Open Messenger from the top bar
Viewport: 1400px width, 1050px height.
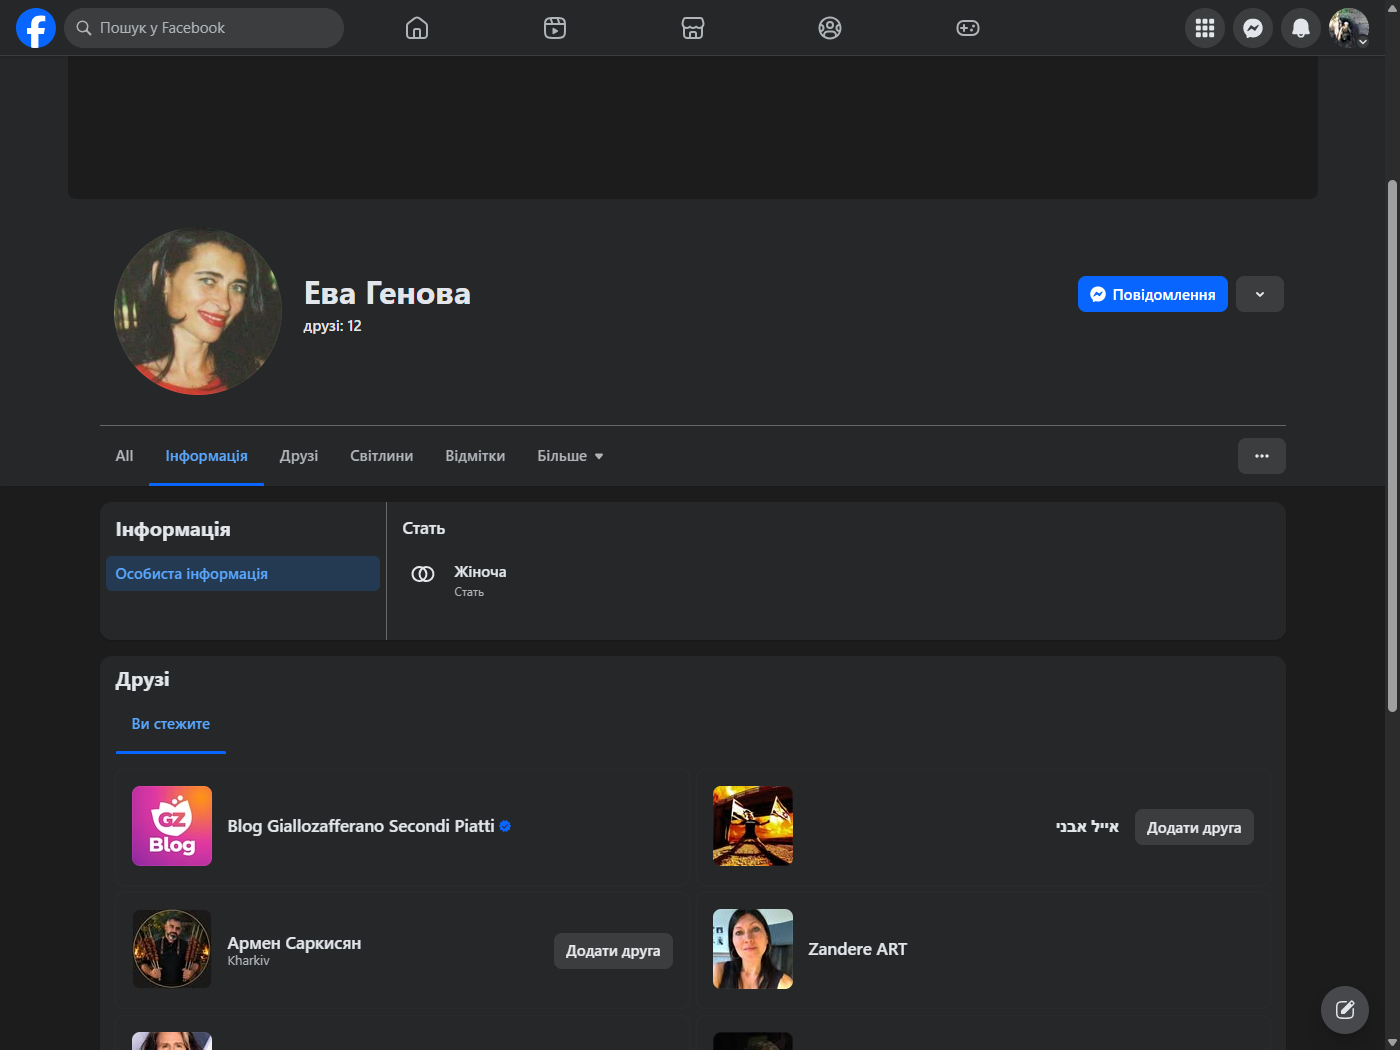1253,28
